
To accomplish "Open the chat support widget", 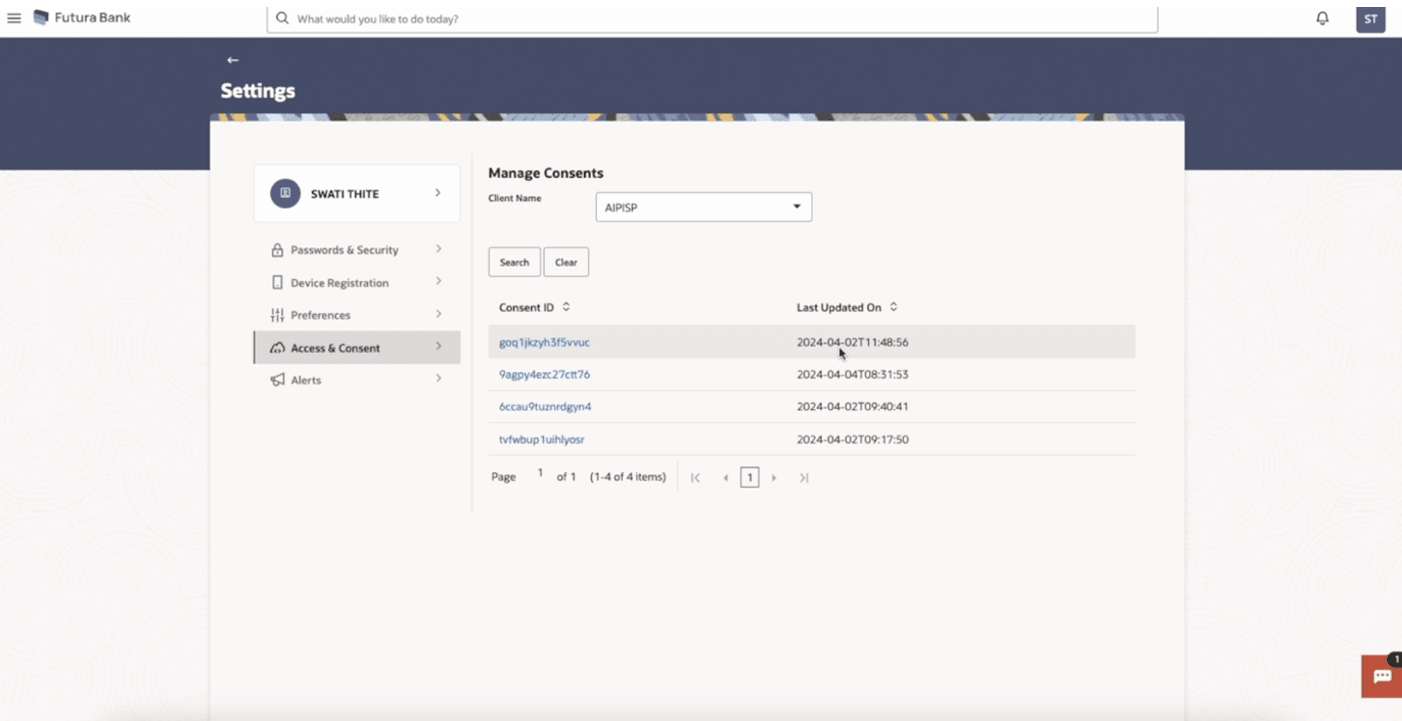I will tap(1382, 676).
